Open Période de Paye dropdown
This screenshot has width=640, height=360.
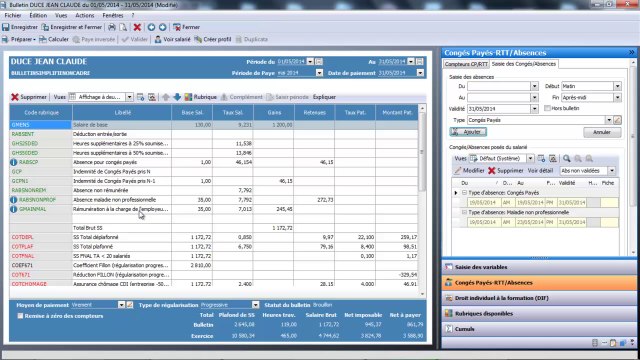319,73
